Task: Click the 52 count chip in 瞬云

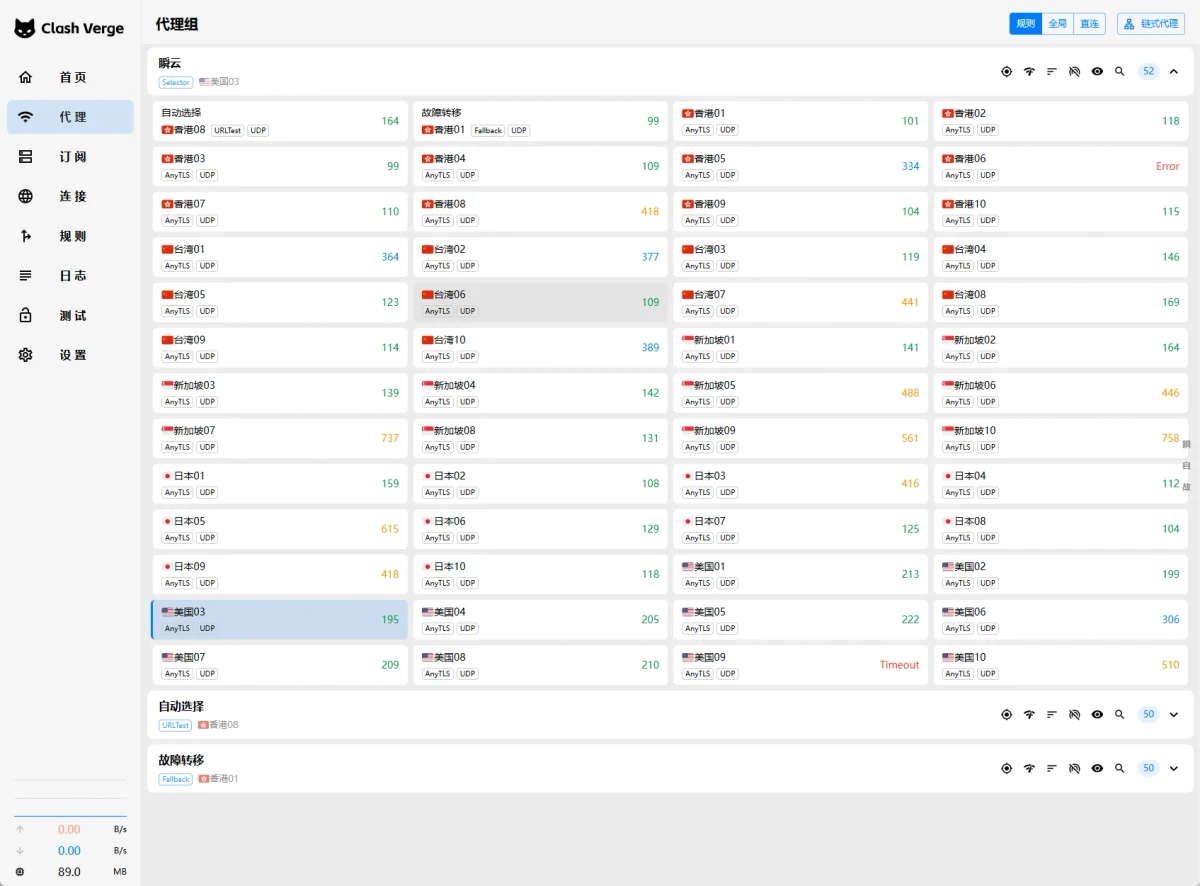Action: click(1149, 71)
